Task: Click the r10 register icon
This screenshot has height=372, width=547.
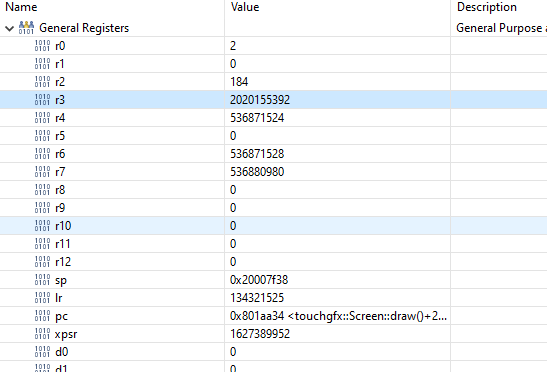Action: coord(42,226)
